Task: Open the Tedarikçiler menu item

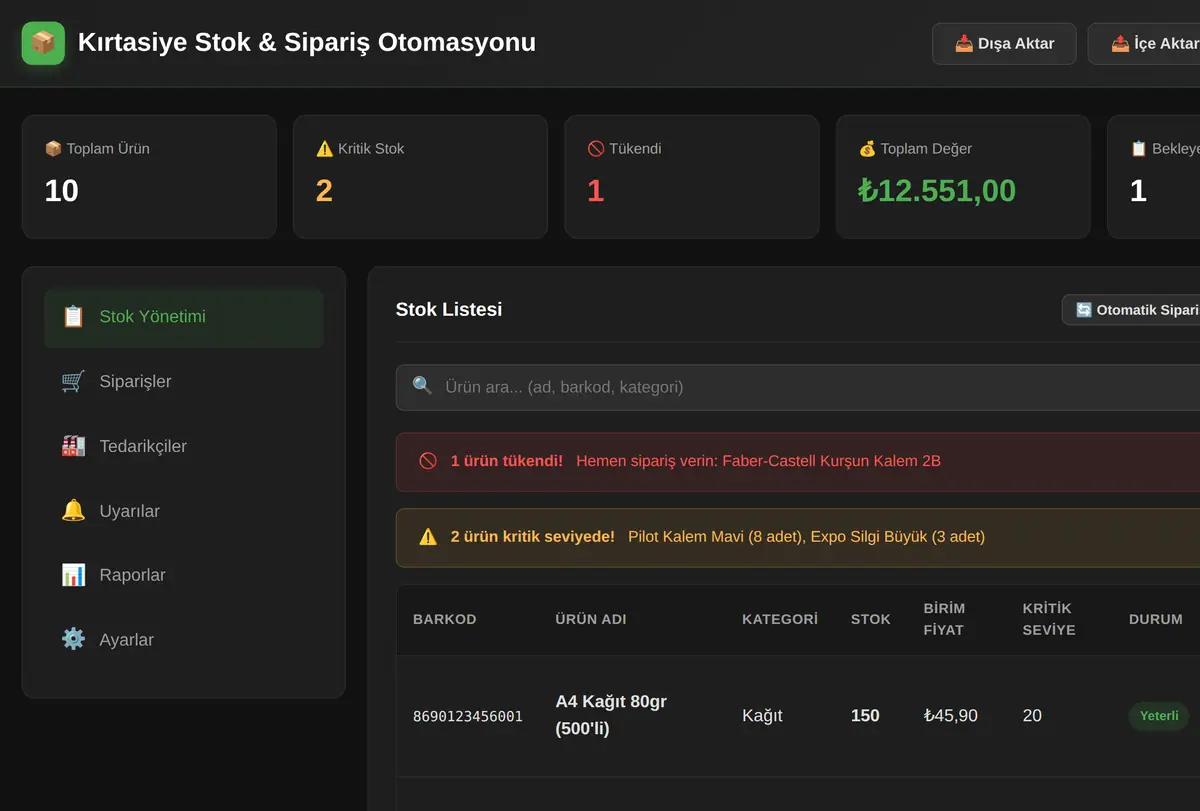Action: pyautogui.click(x=184, y=446)
